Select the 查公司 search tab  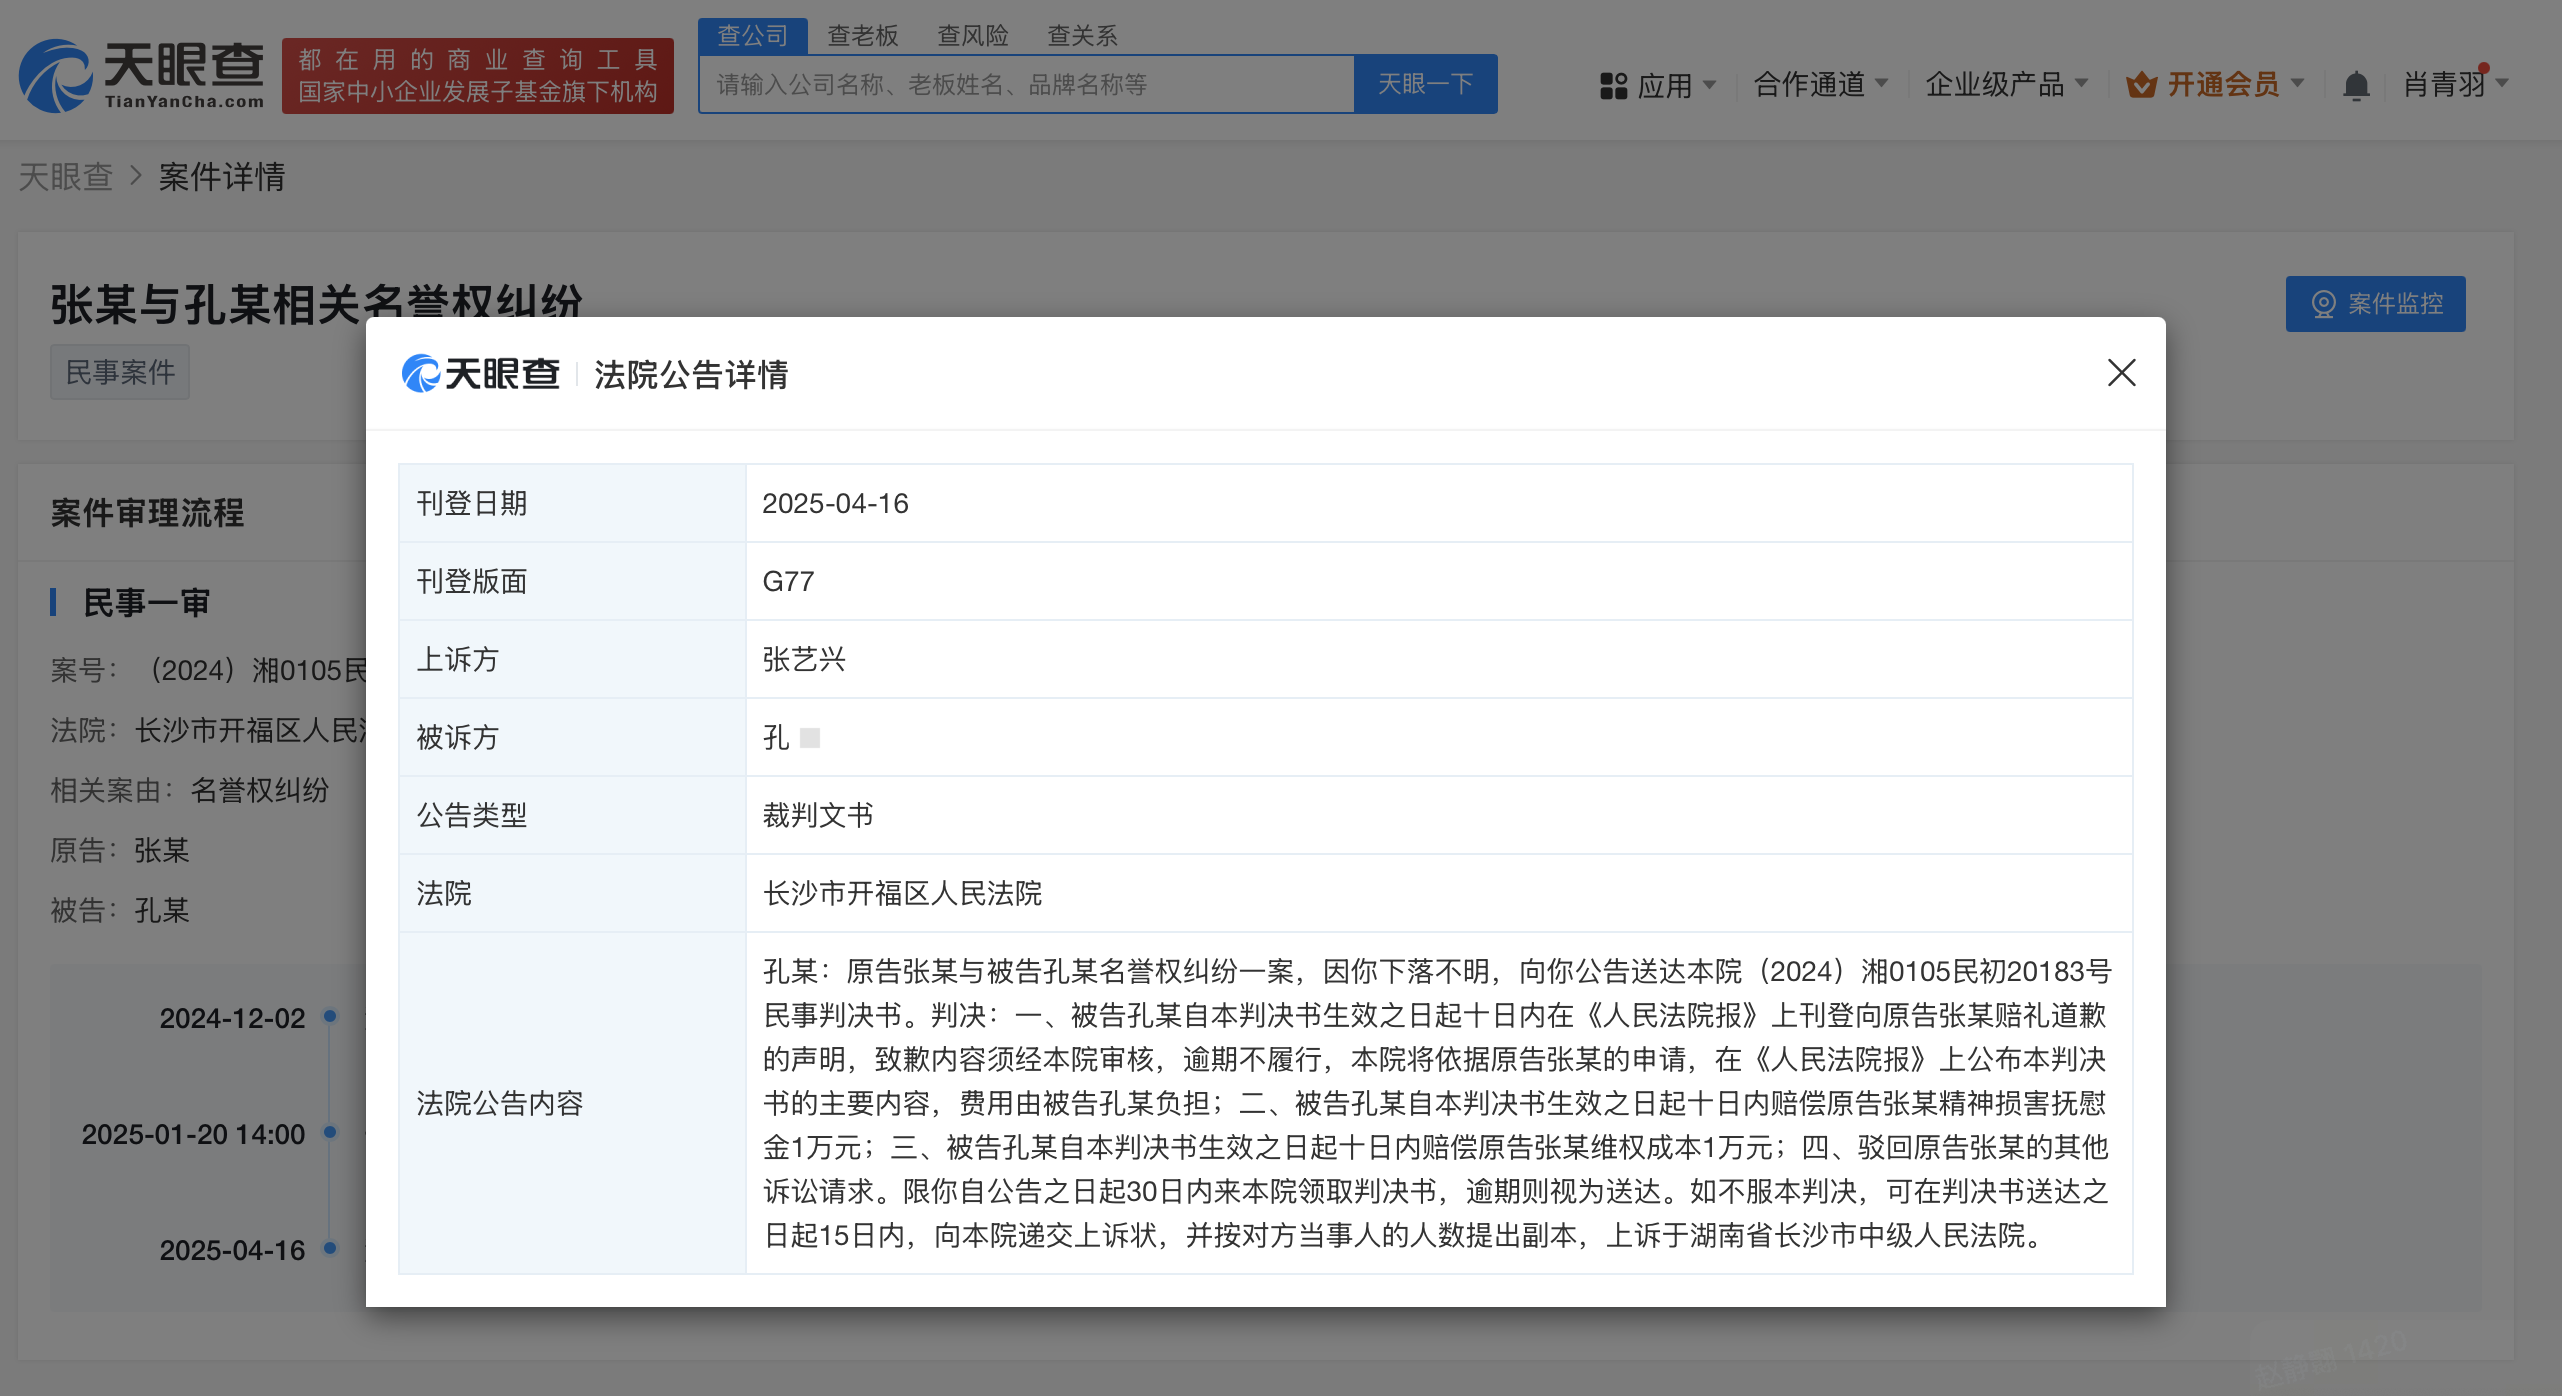(753, 36)
